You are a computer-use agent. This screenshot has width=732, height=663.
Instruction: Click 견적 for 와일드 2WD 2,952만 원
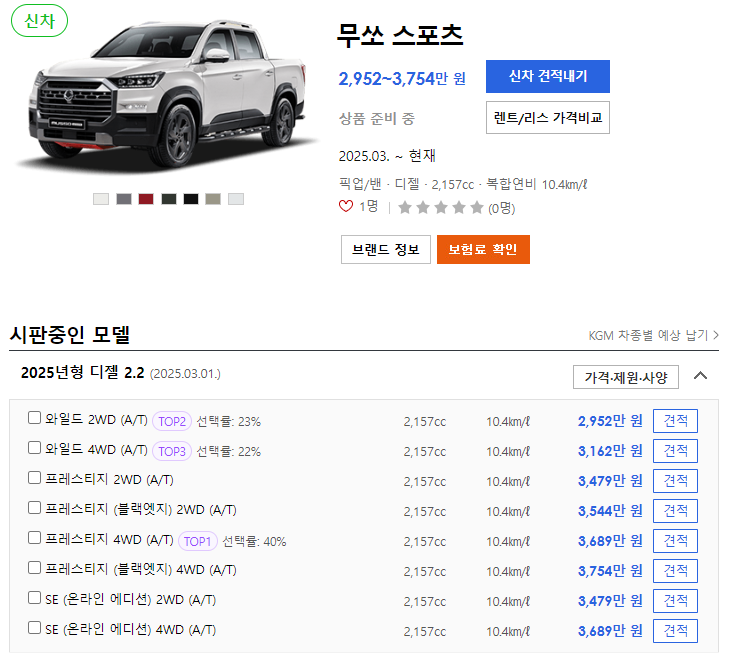(x=675, y=421)
